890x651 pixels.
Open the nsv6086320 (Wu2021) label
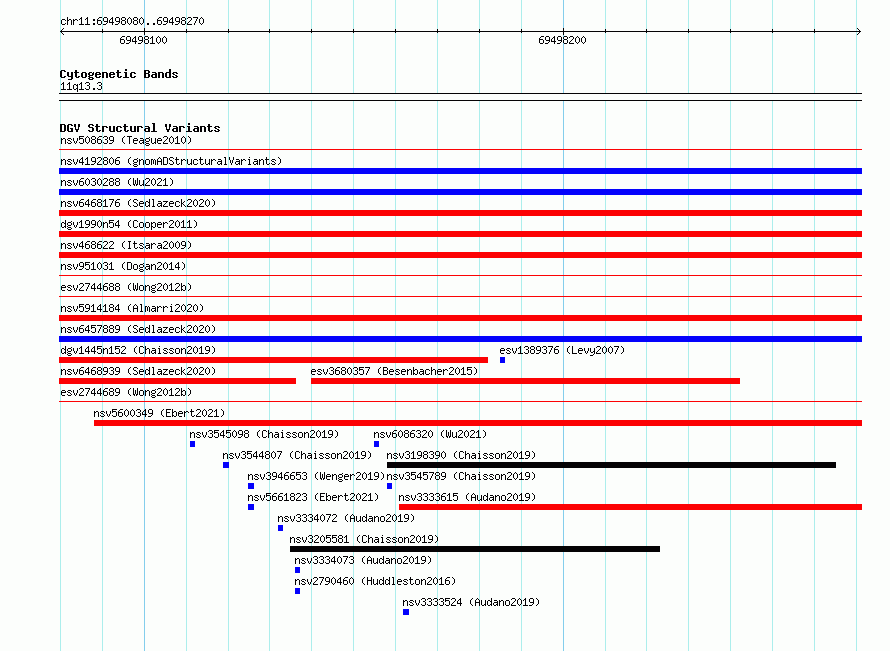click(430, 434)
